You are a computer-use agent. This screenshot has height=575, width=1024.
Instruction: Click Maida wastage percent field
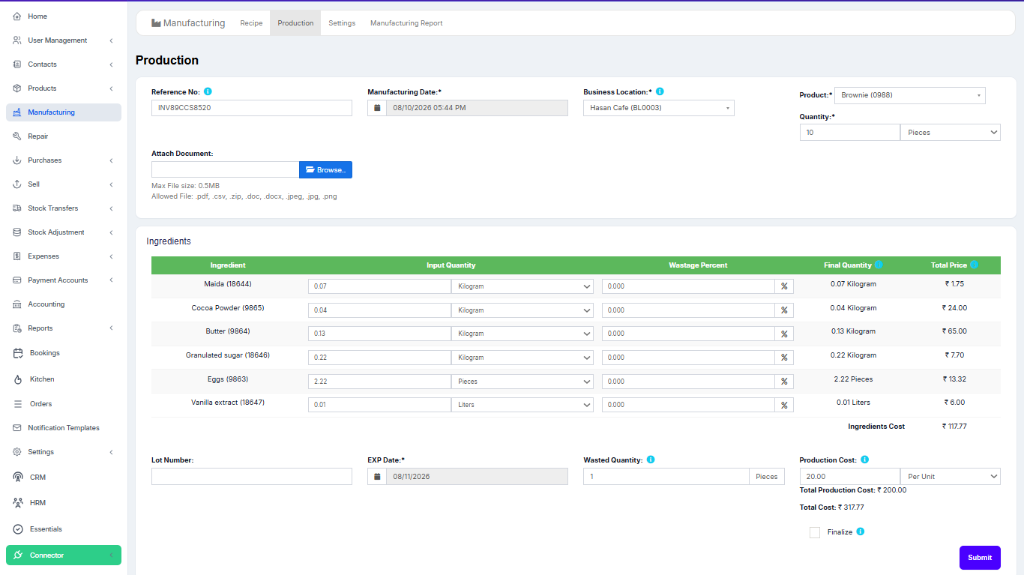coord(688,286)
